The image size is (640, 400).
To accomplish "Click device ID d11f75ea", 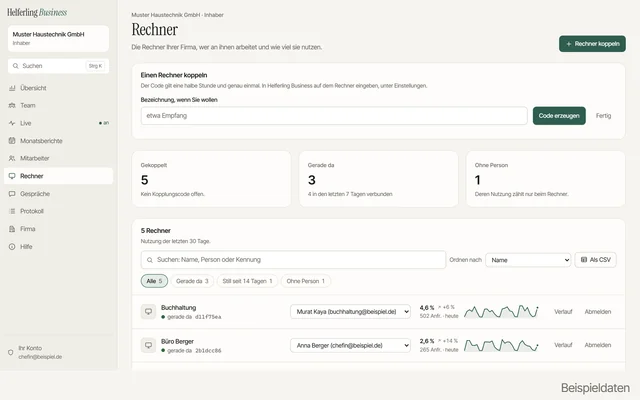I will coord(208,317).
